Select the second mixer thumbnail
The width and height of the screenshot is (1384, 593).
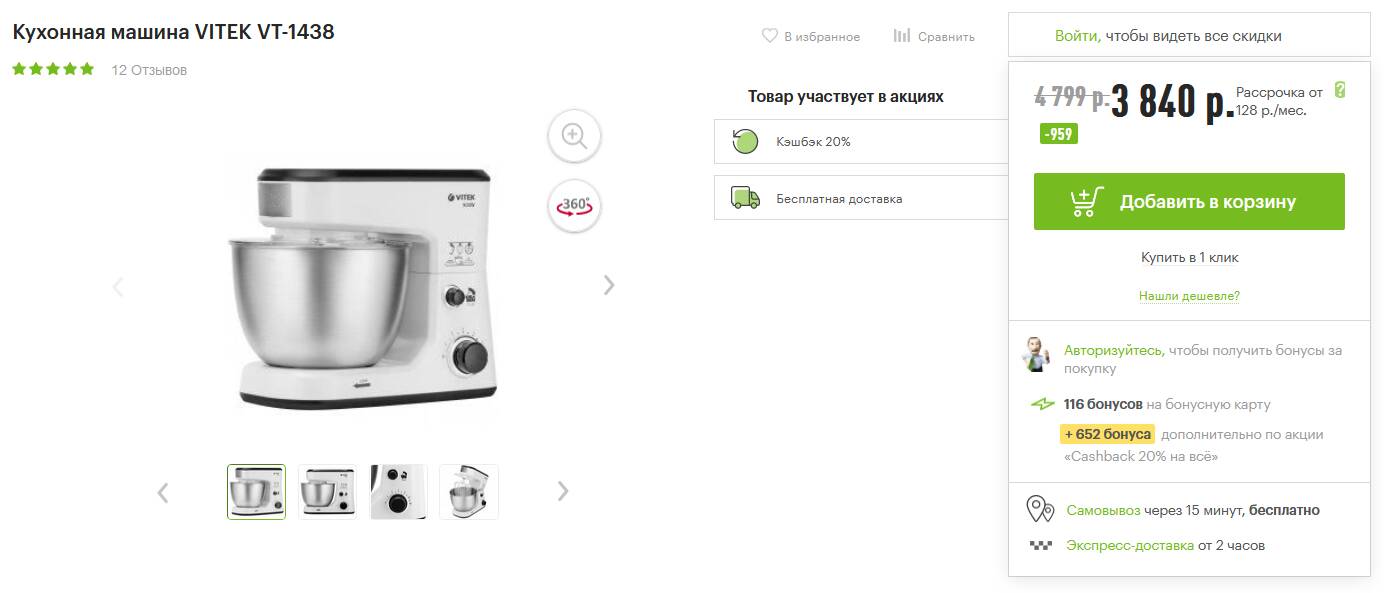[327, 492]
